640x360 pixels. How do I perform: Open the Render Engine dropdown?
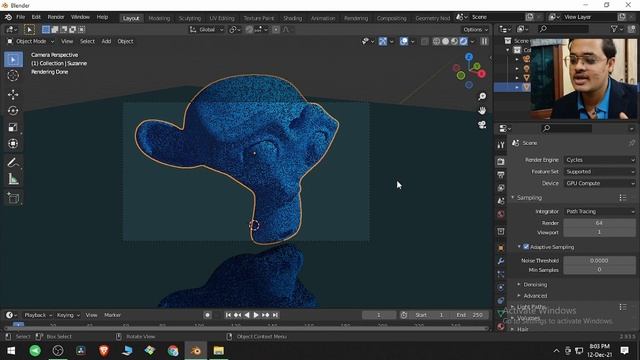599,160
